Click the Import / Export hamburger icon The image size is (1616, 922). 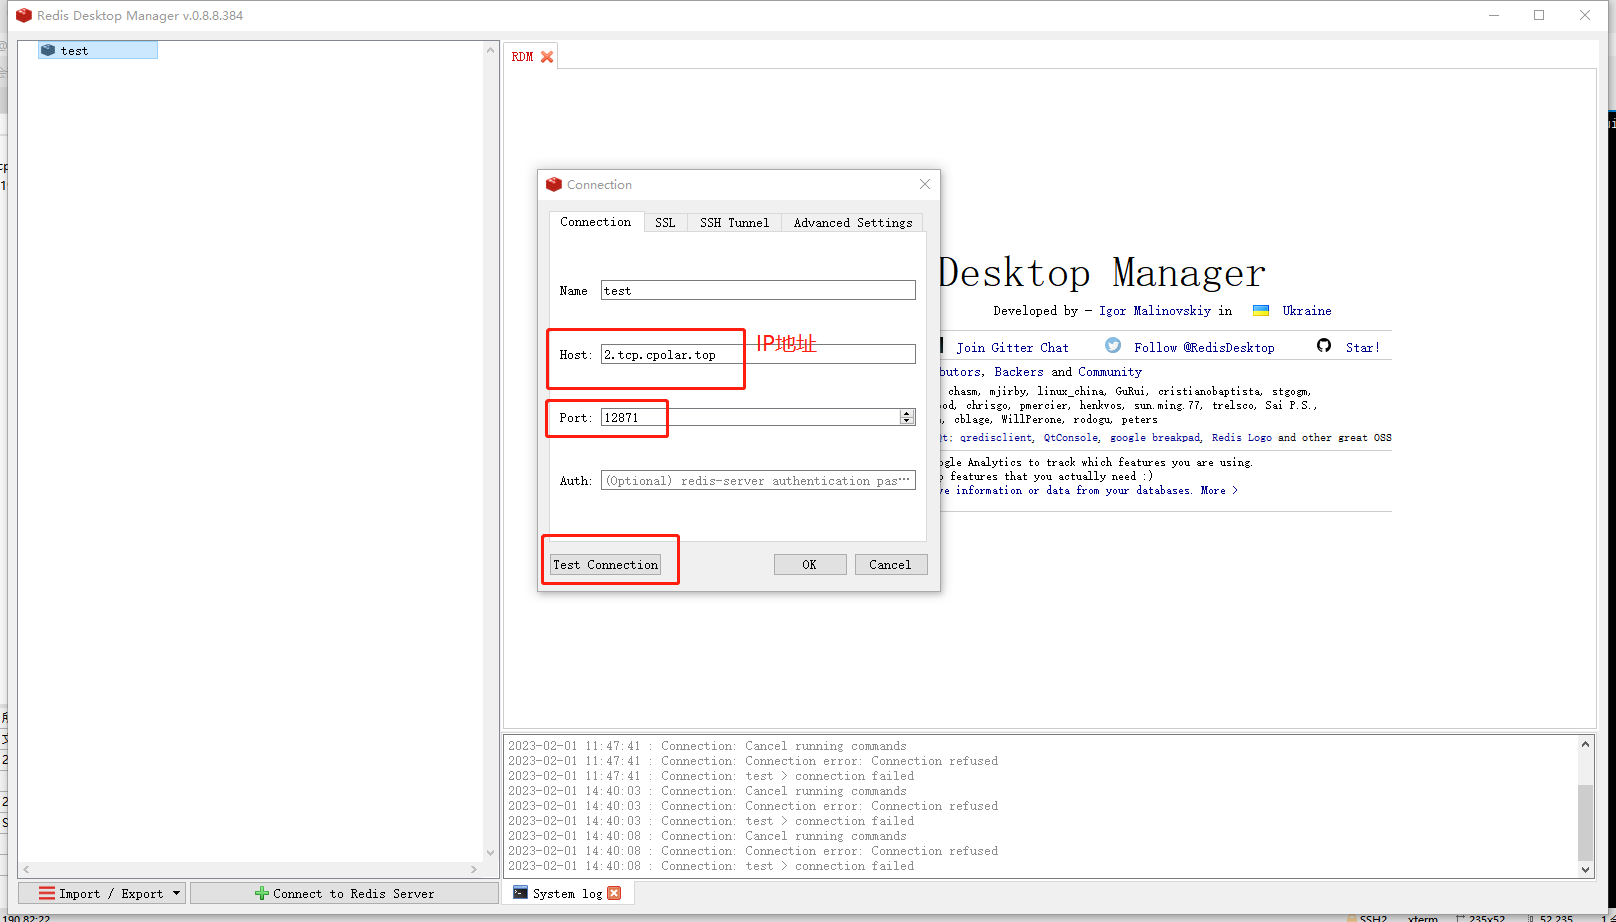click(x=47, y=893)
